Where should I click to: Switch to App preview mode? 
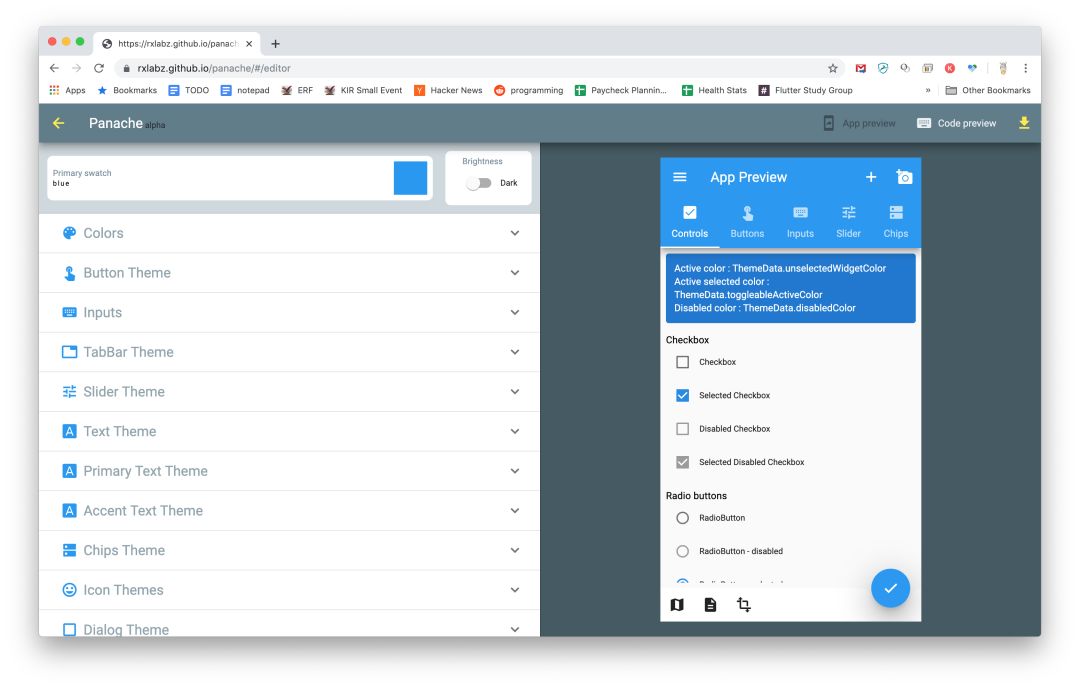[x=860, y=123]
